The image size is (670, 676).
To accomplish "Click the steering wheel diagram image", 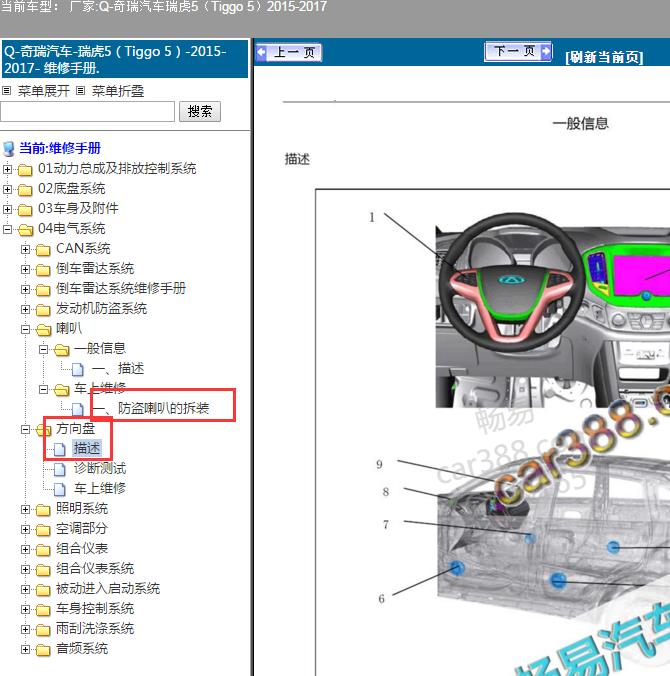I will pyautogui.click(x=553, y=310).
